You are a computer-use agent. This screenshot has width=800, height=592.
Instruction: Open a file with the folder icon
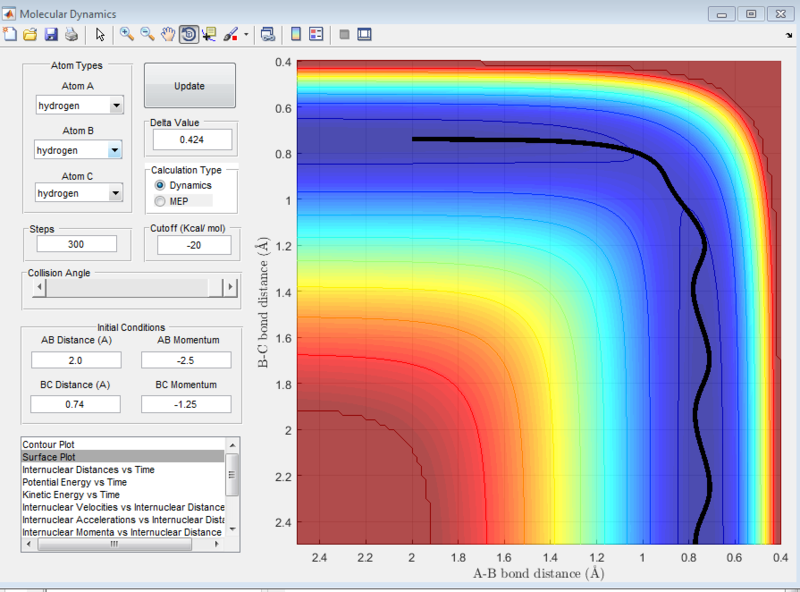pos(30,34)
